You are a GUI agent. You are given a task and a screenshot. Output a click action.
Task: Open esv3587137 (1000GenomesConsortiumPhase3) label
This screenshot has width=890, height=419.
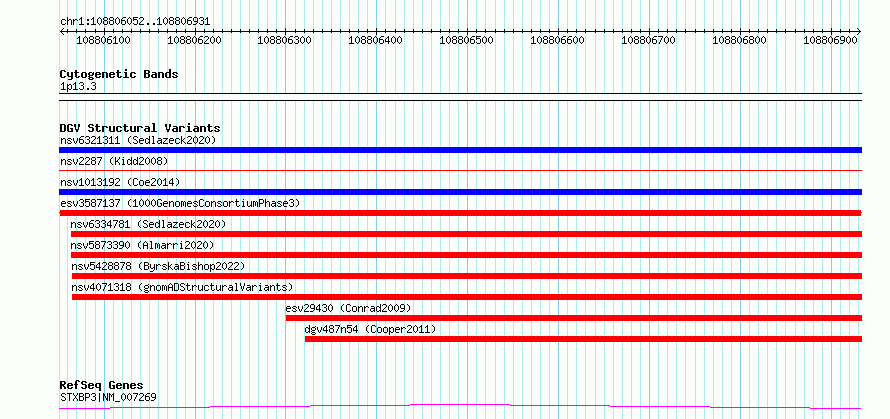[179, 203]
